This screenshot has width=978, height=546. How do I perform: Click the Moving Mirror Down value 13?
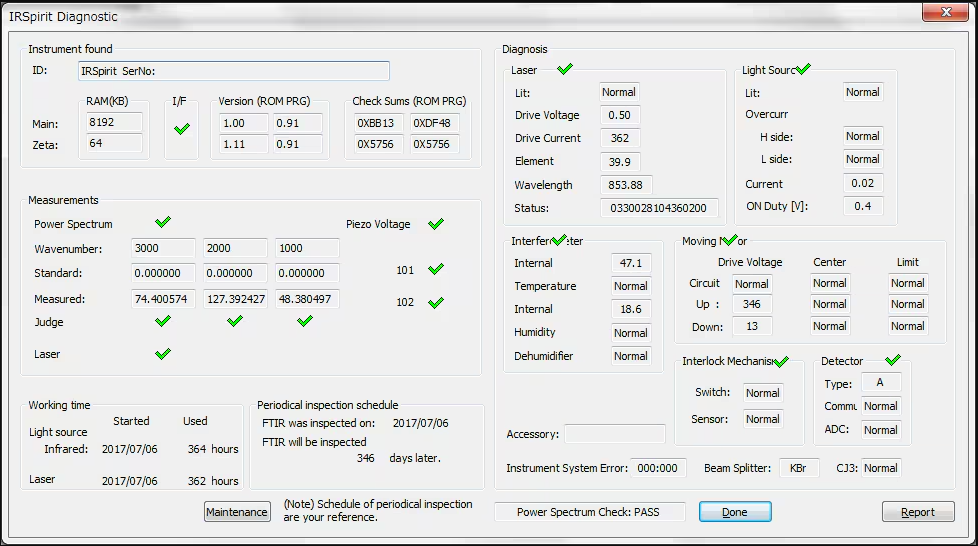(752, 326)
